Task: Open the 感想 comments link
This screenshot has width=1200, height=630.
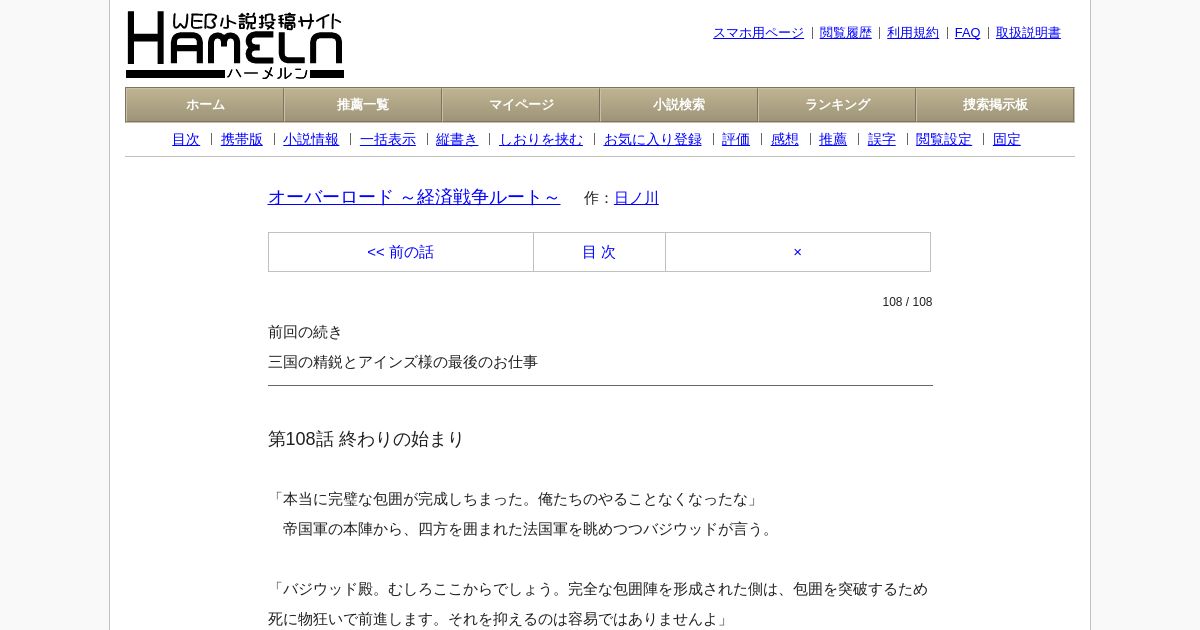Action: [785, 140]
